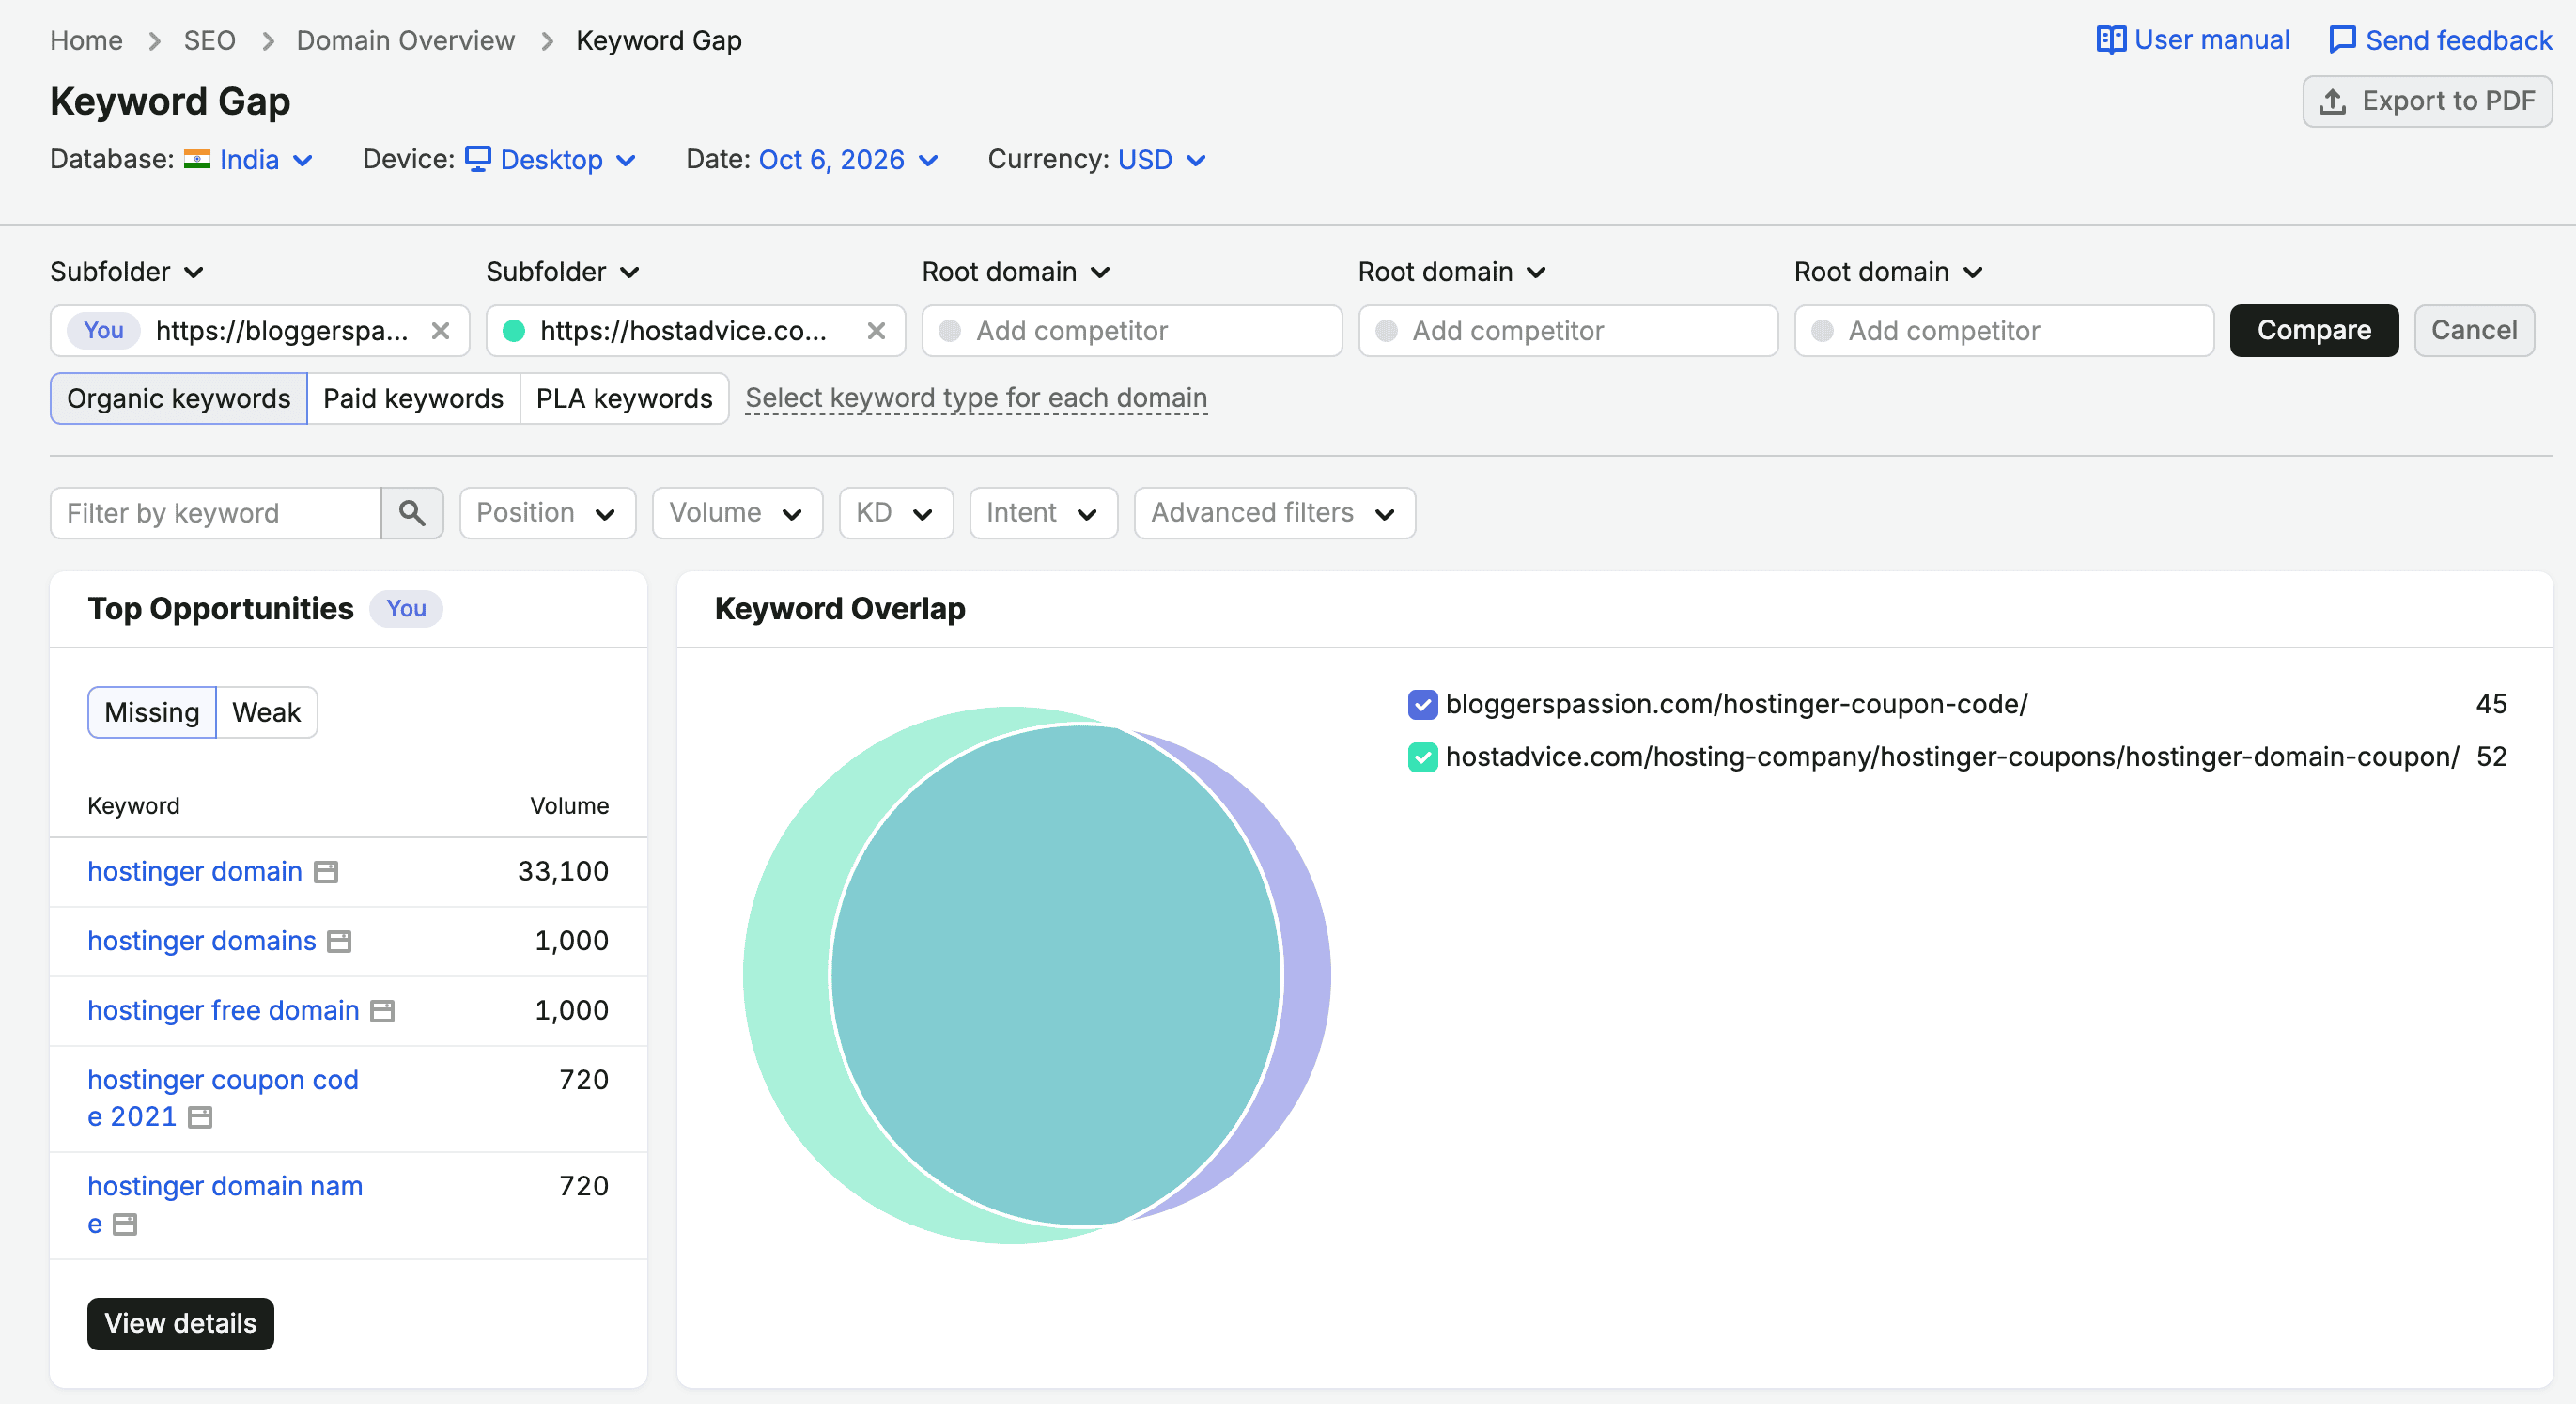Expand the Advanced filters dropdown

(x=1274, y=513)
